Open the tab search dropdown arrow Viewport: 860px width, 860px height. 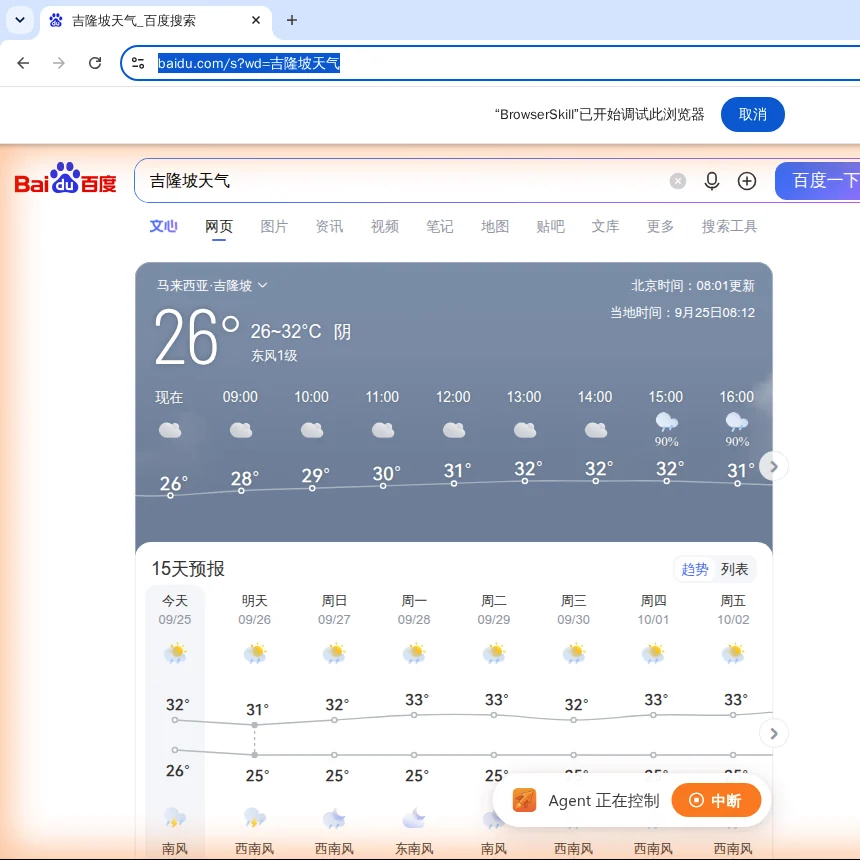click(x=20, y=20)
